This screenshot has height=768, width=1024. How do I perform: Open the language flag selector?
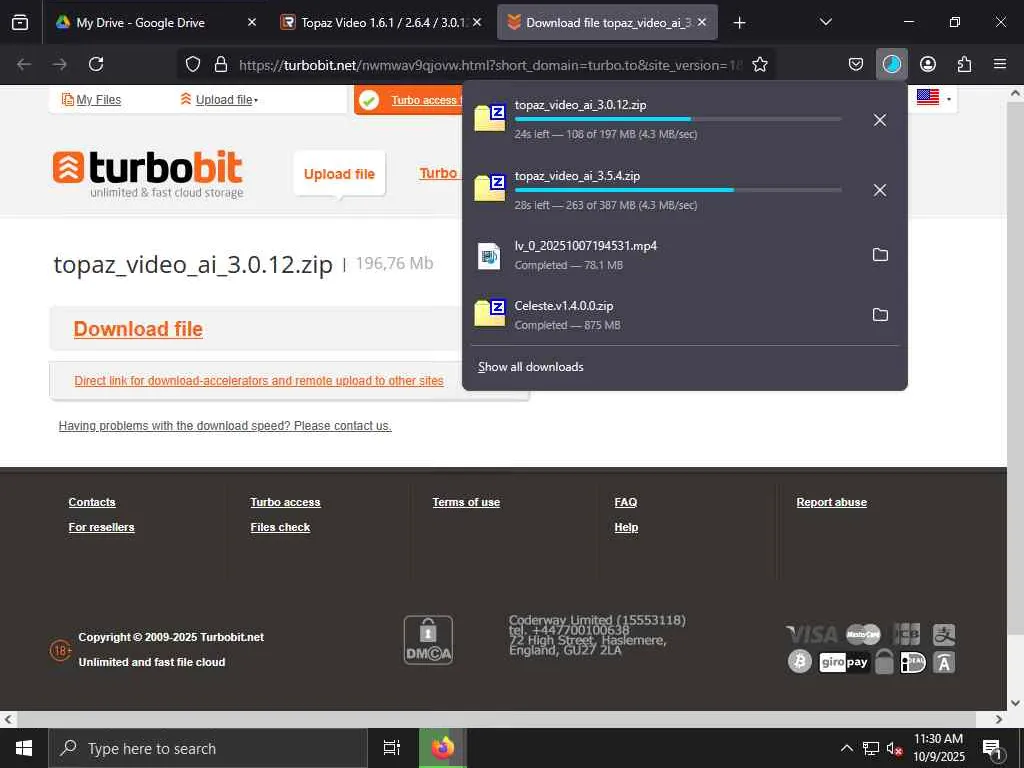click(933, 98)
